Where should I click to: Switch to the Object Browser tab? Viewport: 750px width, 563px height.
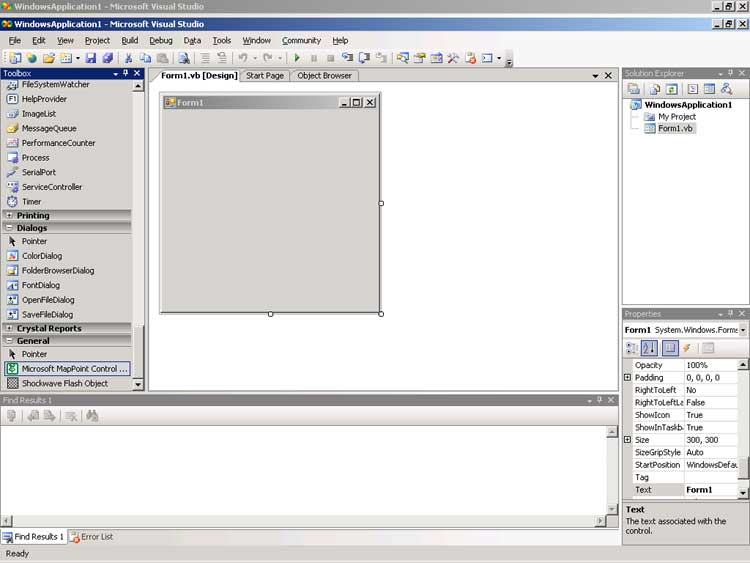(x=324, y=76)
